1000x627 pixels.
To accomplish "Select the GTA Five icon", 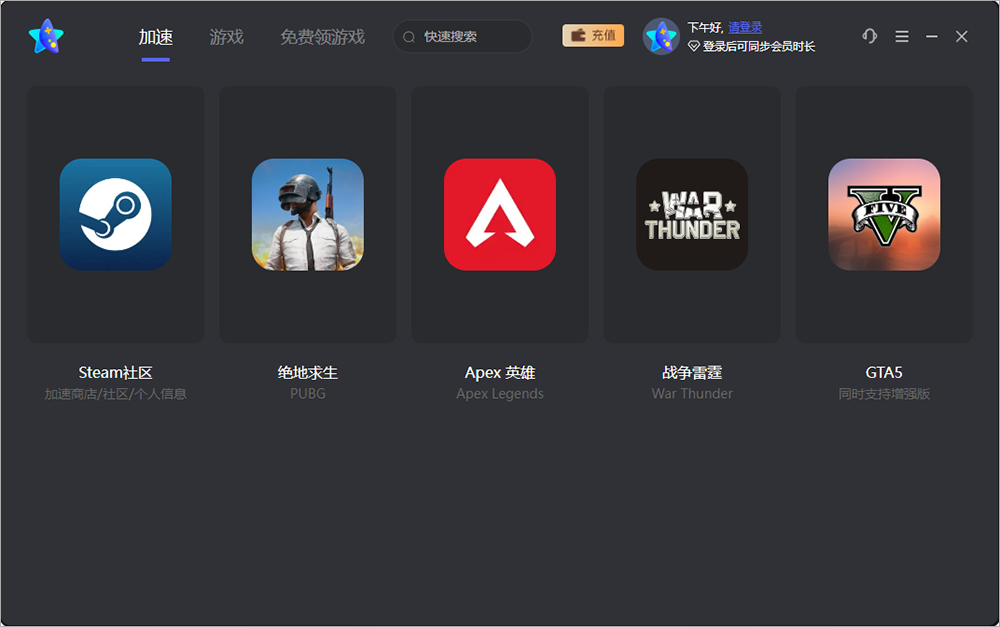I will click(884, 214).
